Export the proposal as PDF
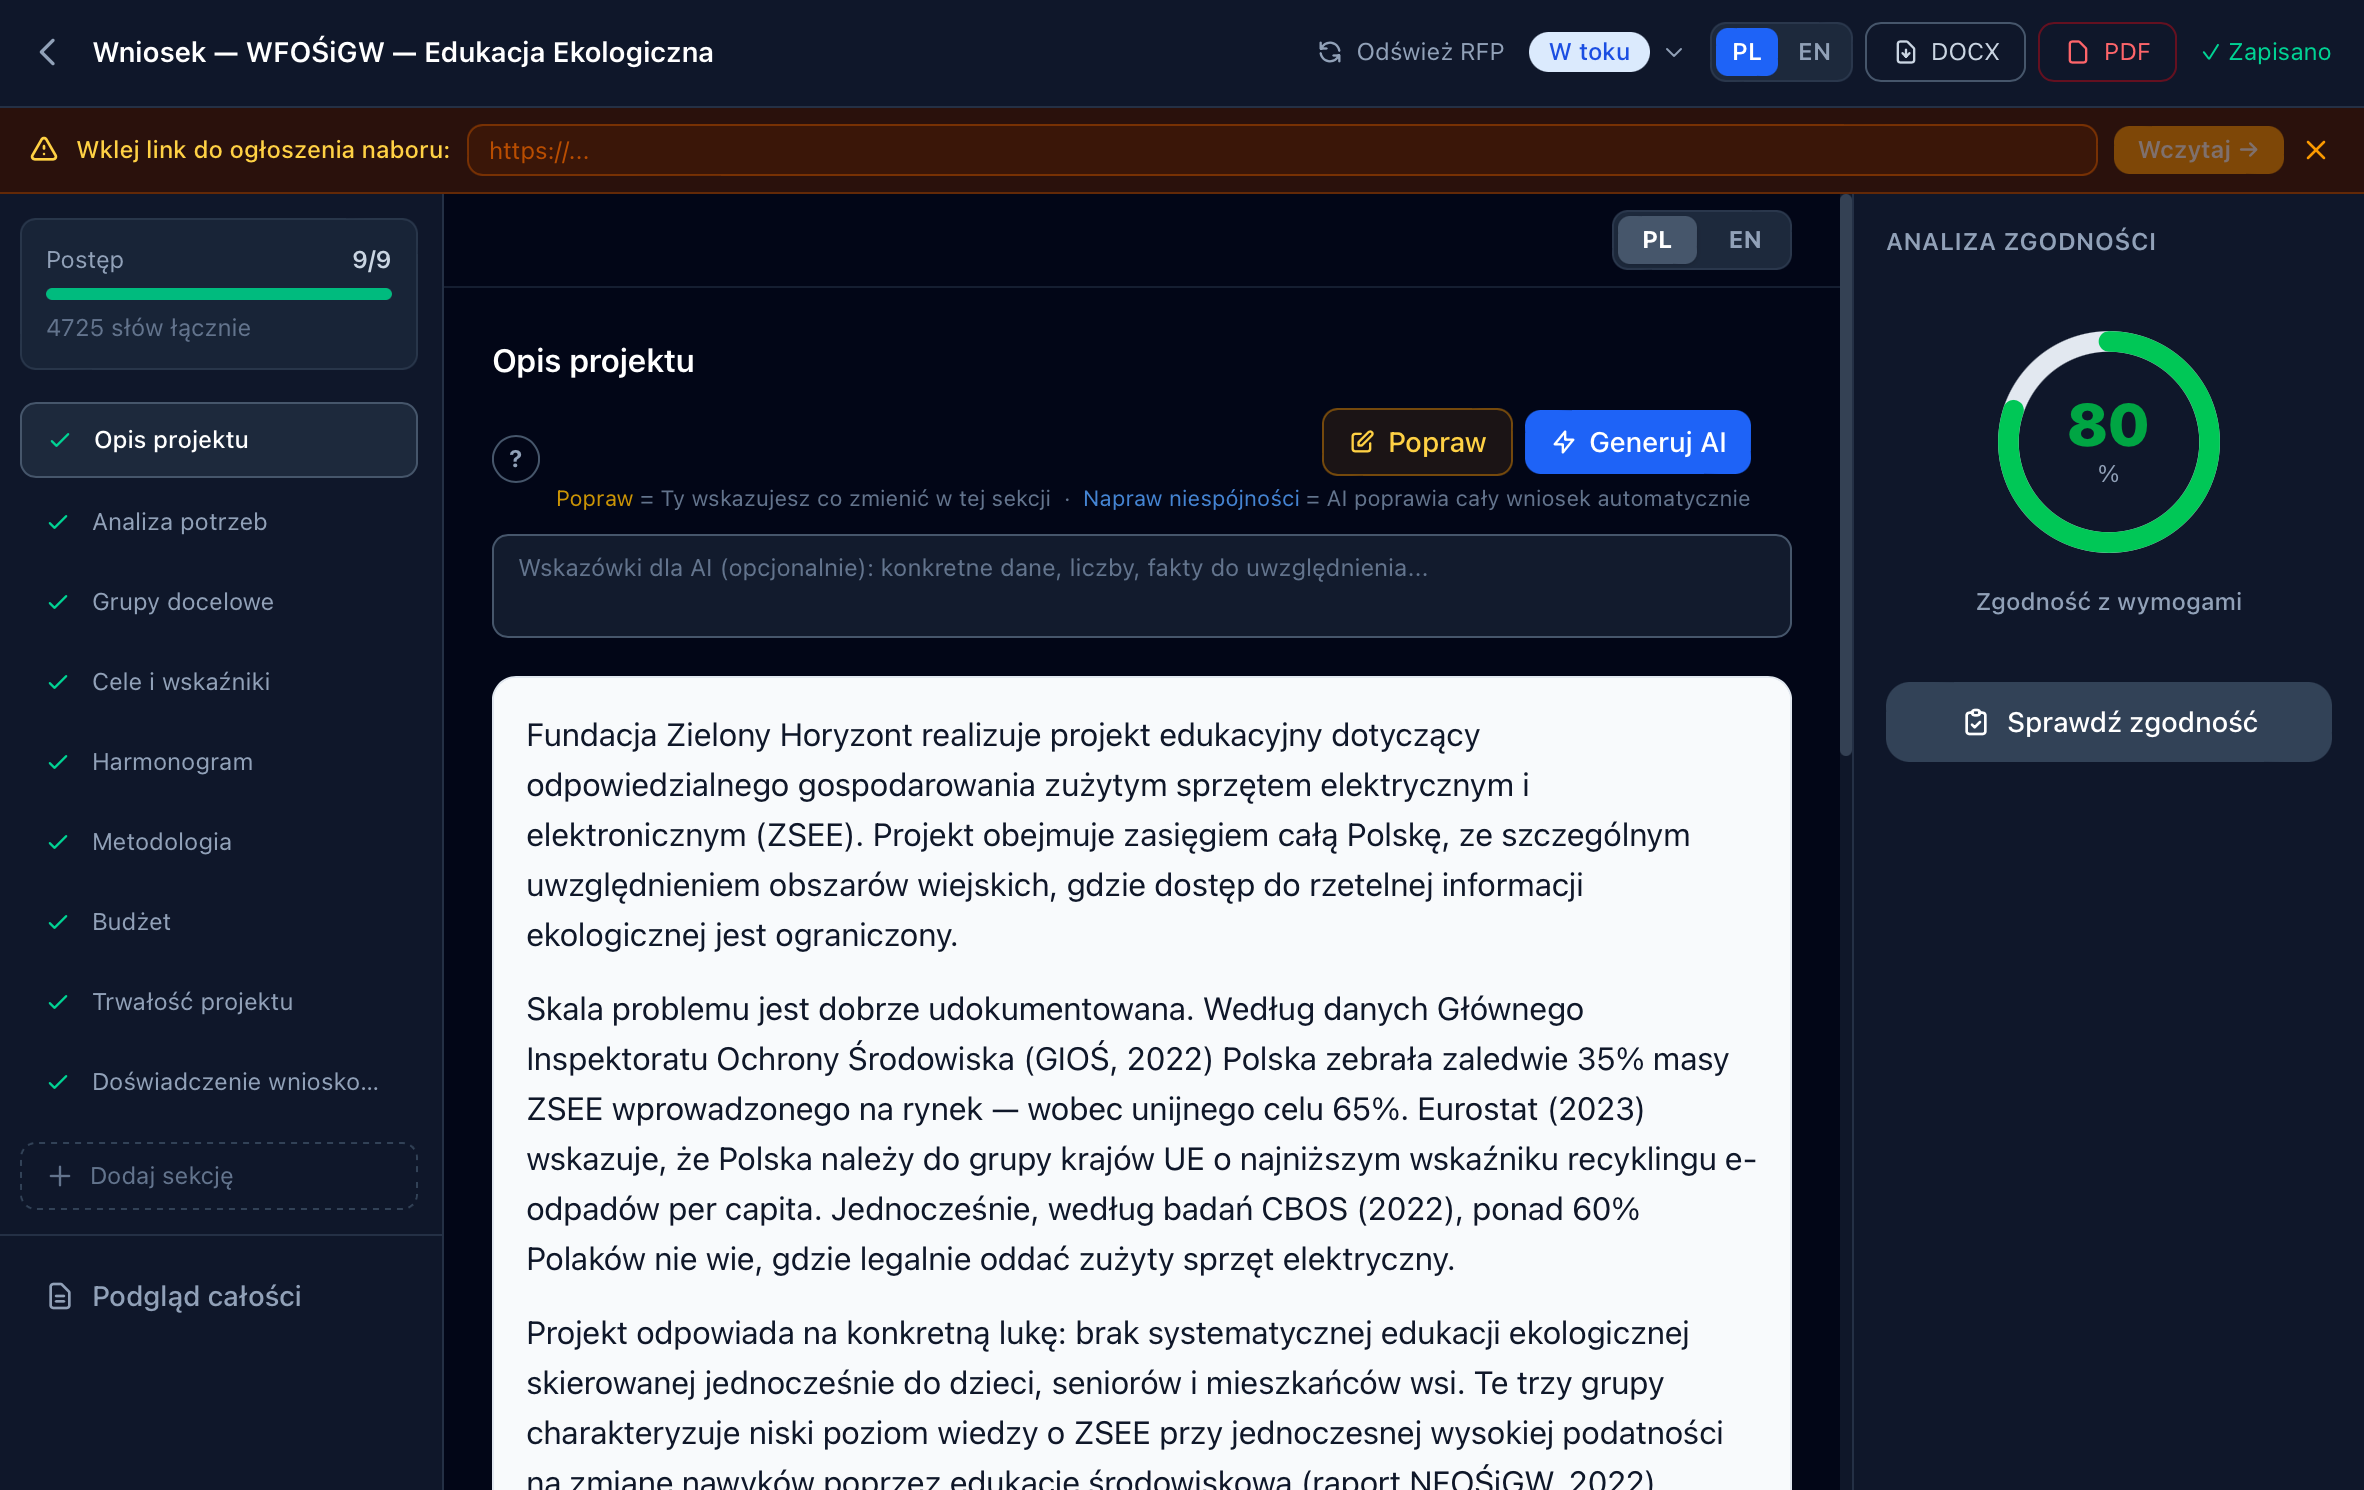 pos(2107,52)
